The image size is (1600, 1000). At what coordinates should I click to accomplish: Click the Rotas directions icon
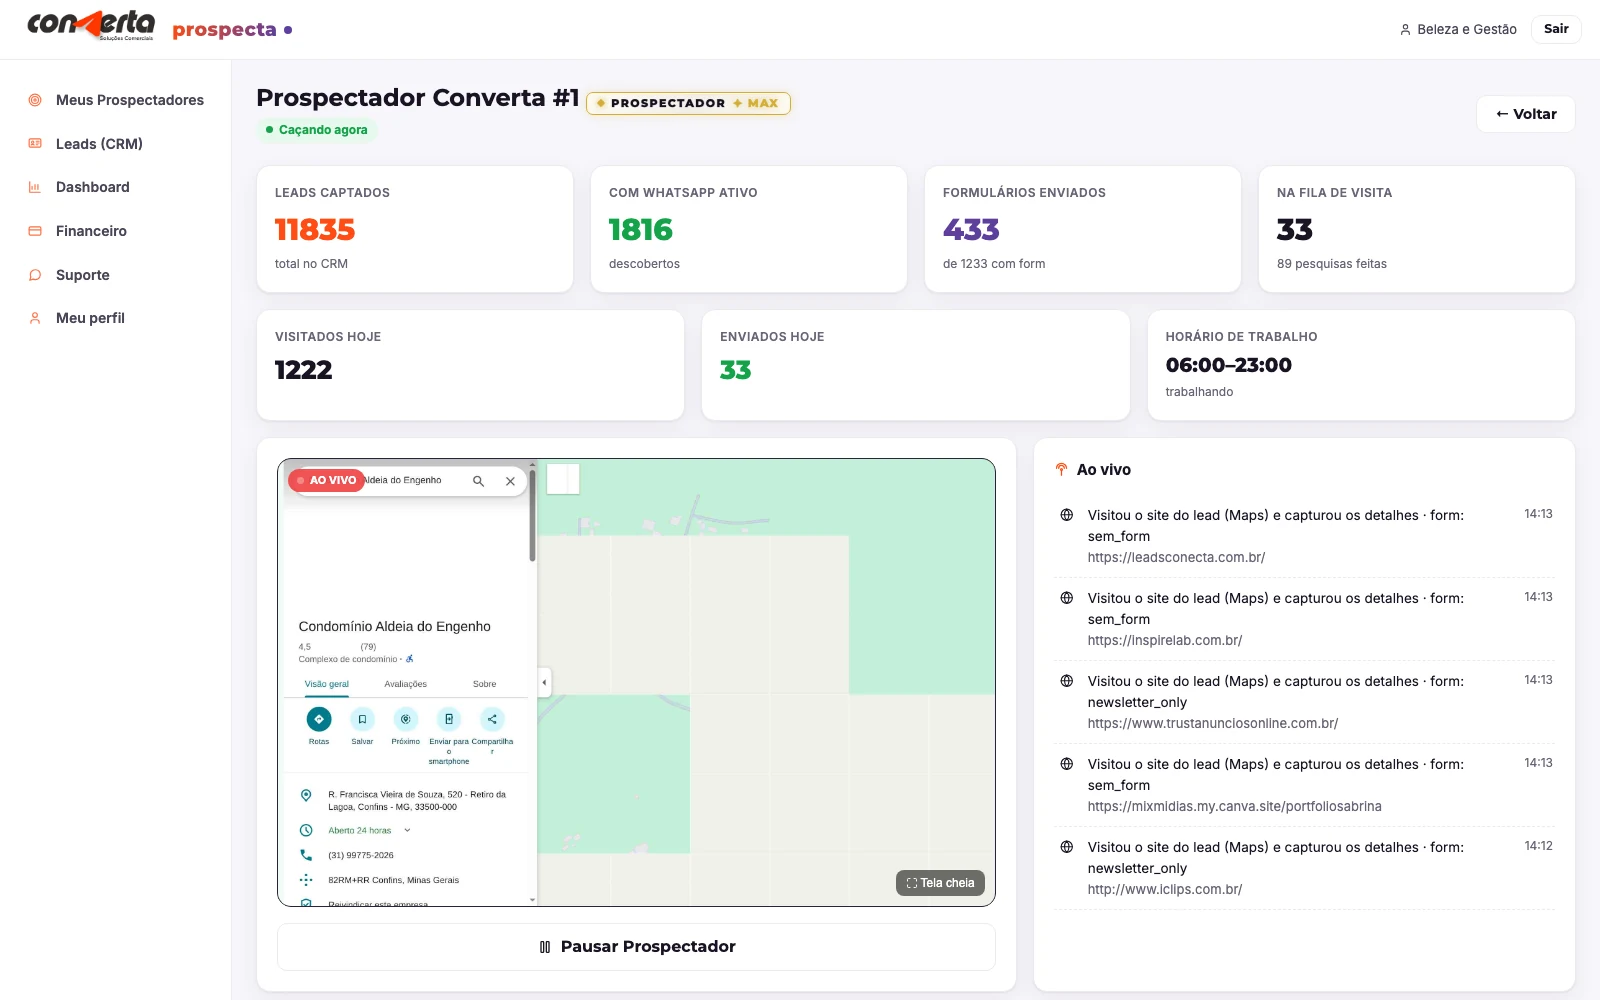coord(319,719)
